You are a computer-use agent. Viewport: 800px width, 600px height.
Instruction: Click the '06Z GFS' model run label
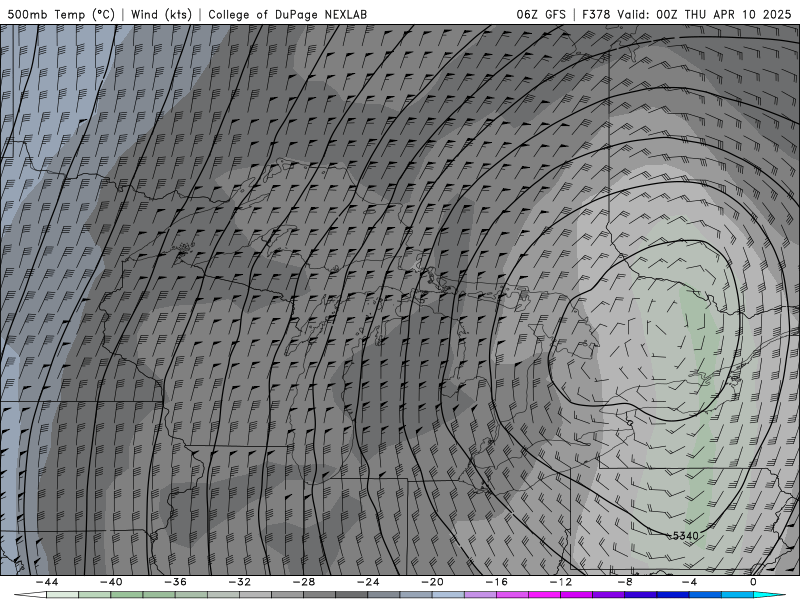[541, 14]
